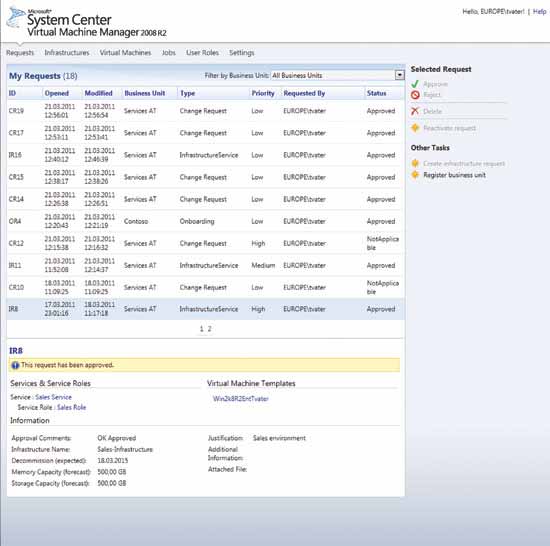Sort by the ID column header

(x=12, y=93)
